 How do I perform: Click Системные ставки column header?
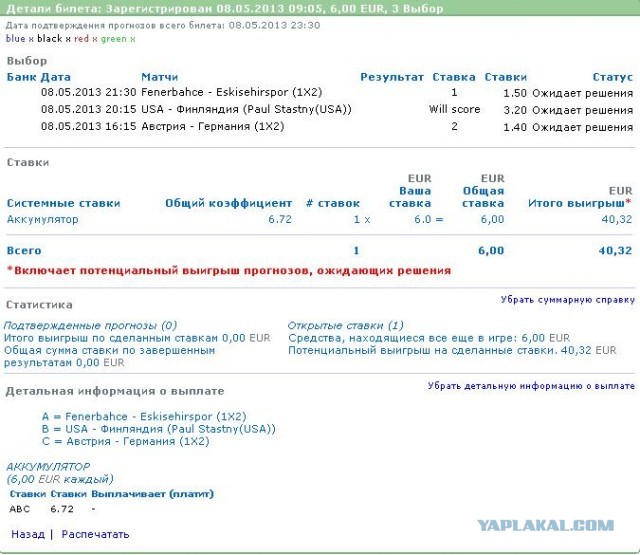[63, 203]
